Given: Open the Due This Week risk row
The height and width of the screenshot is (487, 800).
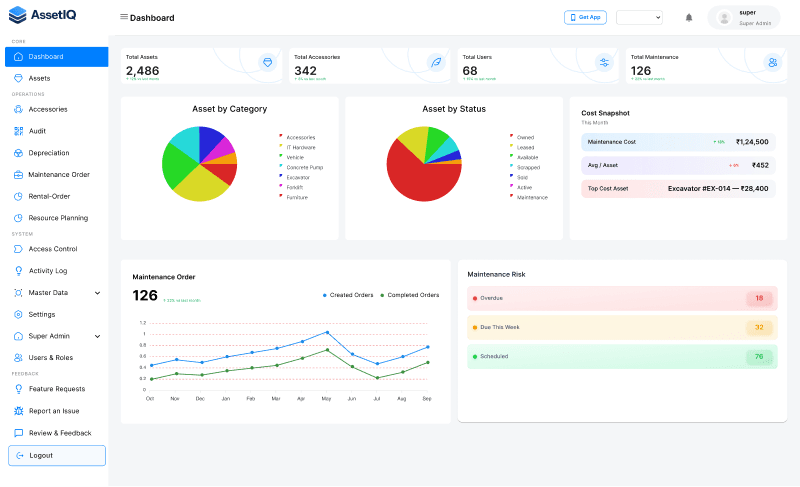Looking at the screenshot, I should pos(622,327).
